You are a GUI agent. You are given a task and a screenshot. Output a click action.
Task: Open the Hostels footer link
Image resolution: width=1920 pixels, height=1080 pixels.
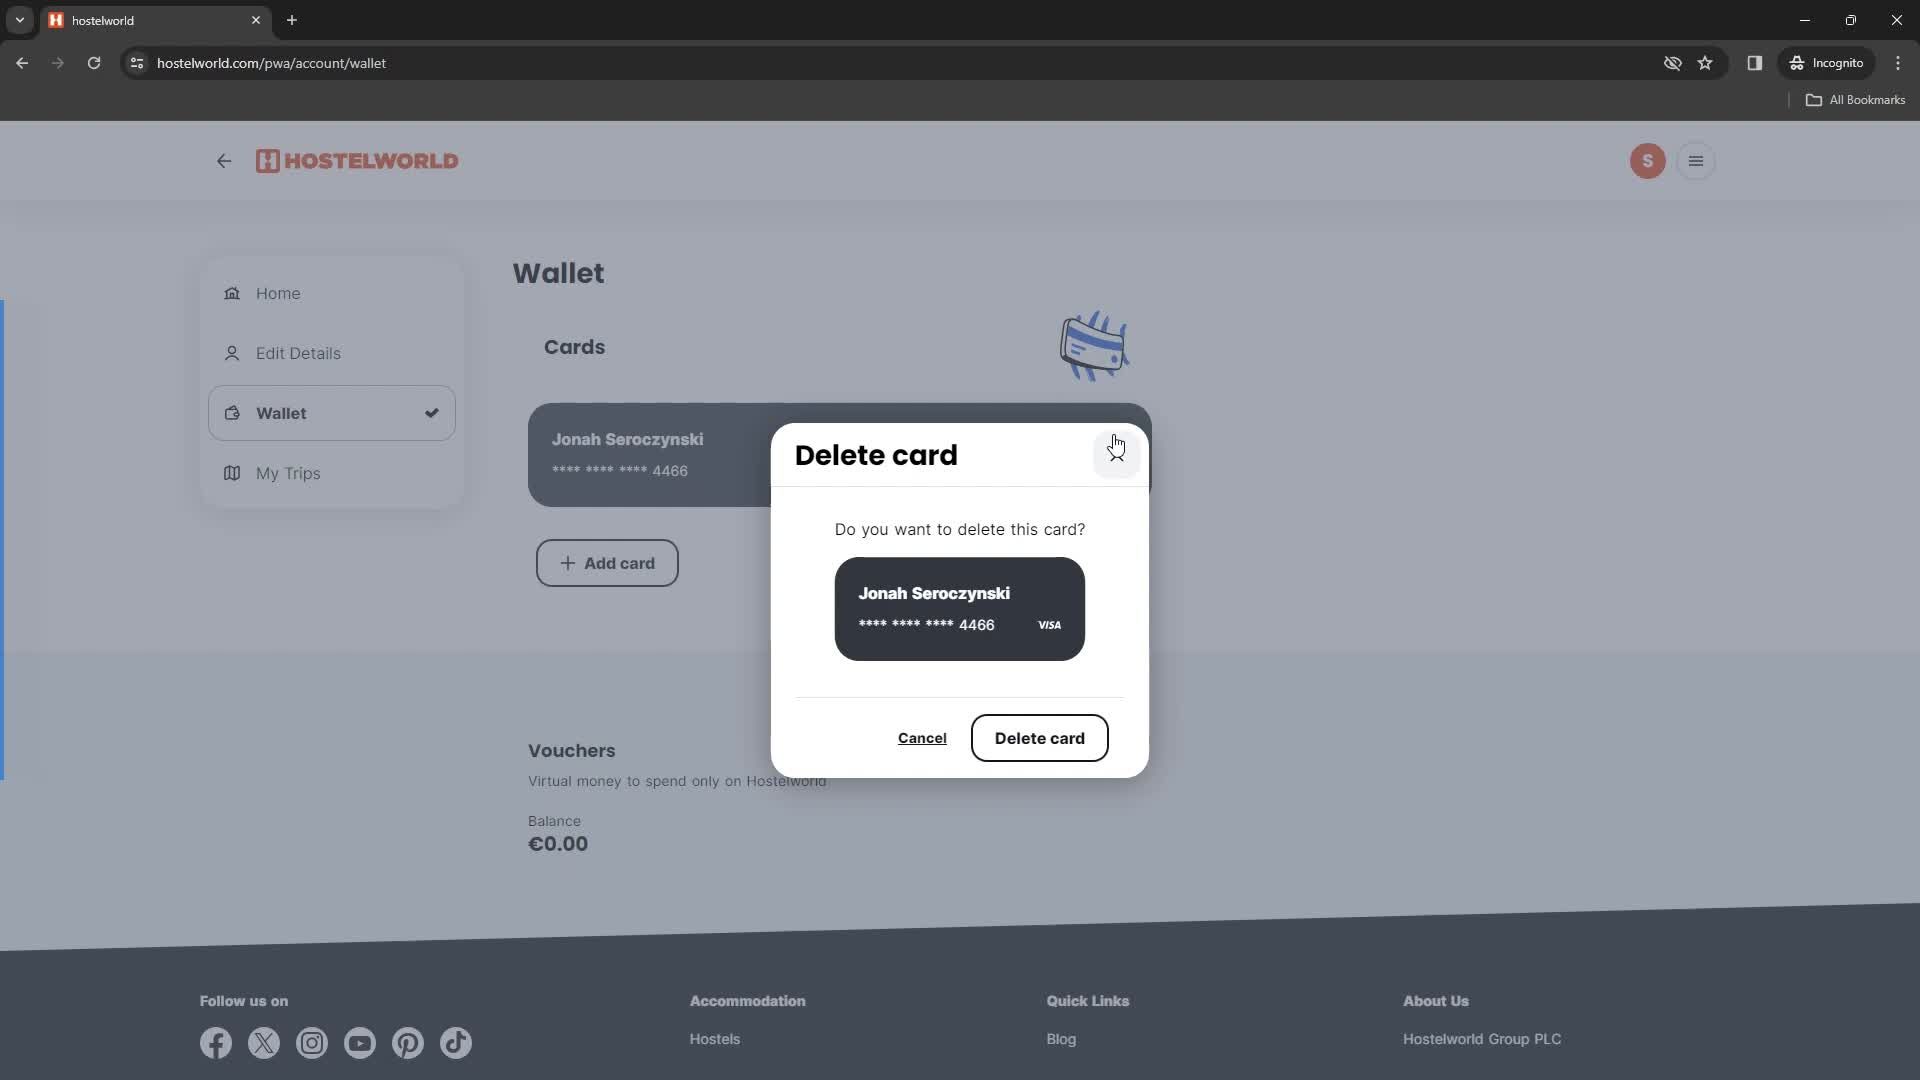715,1039
